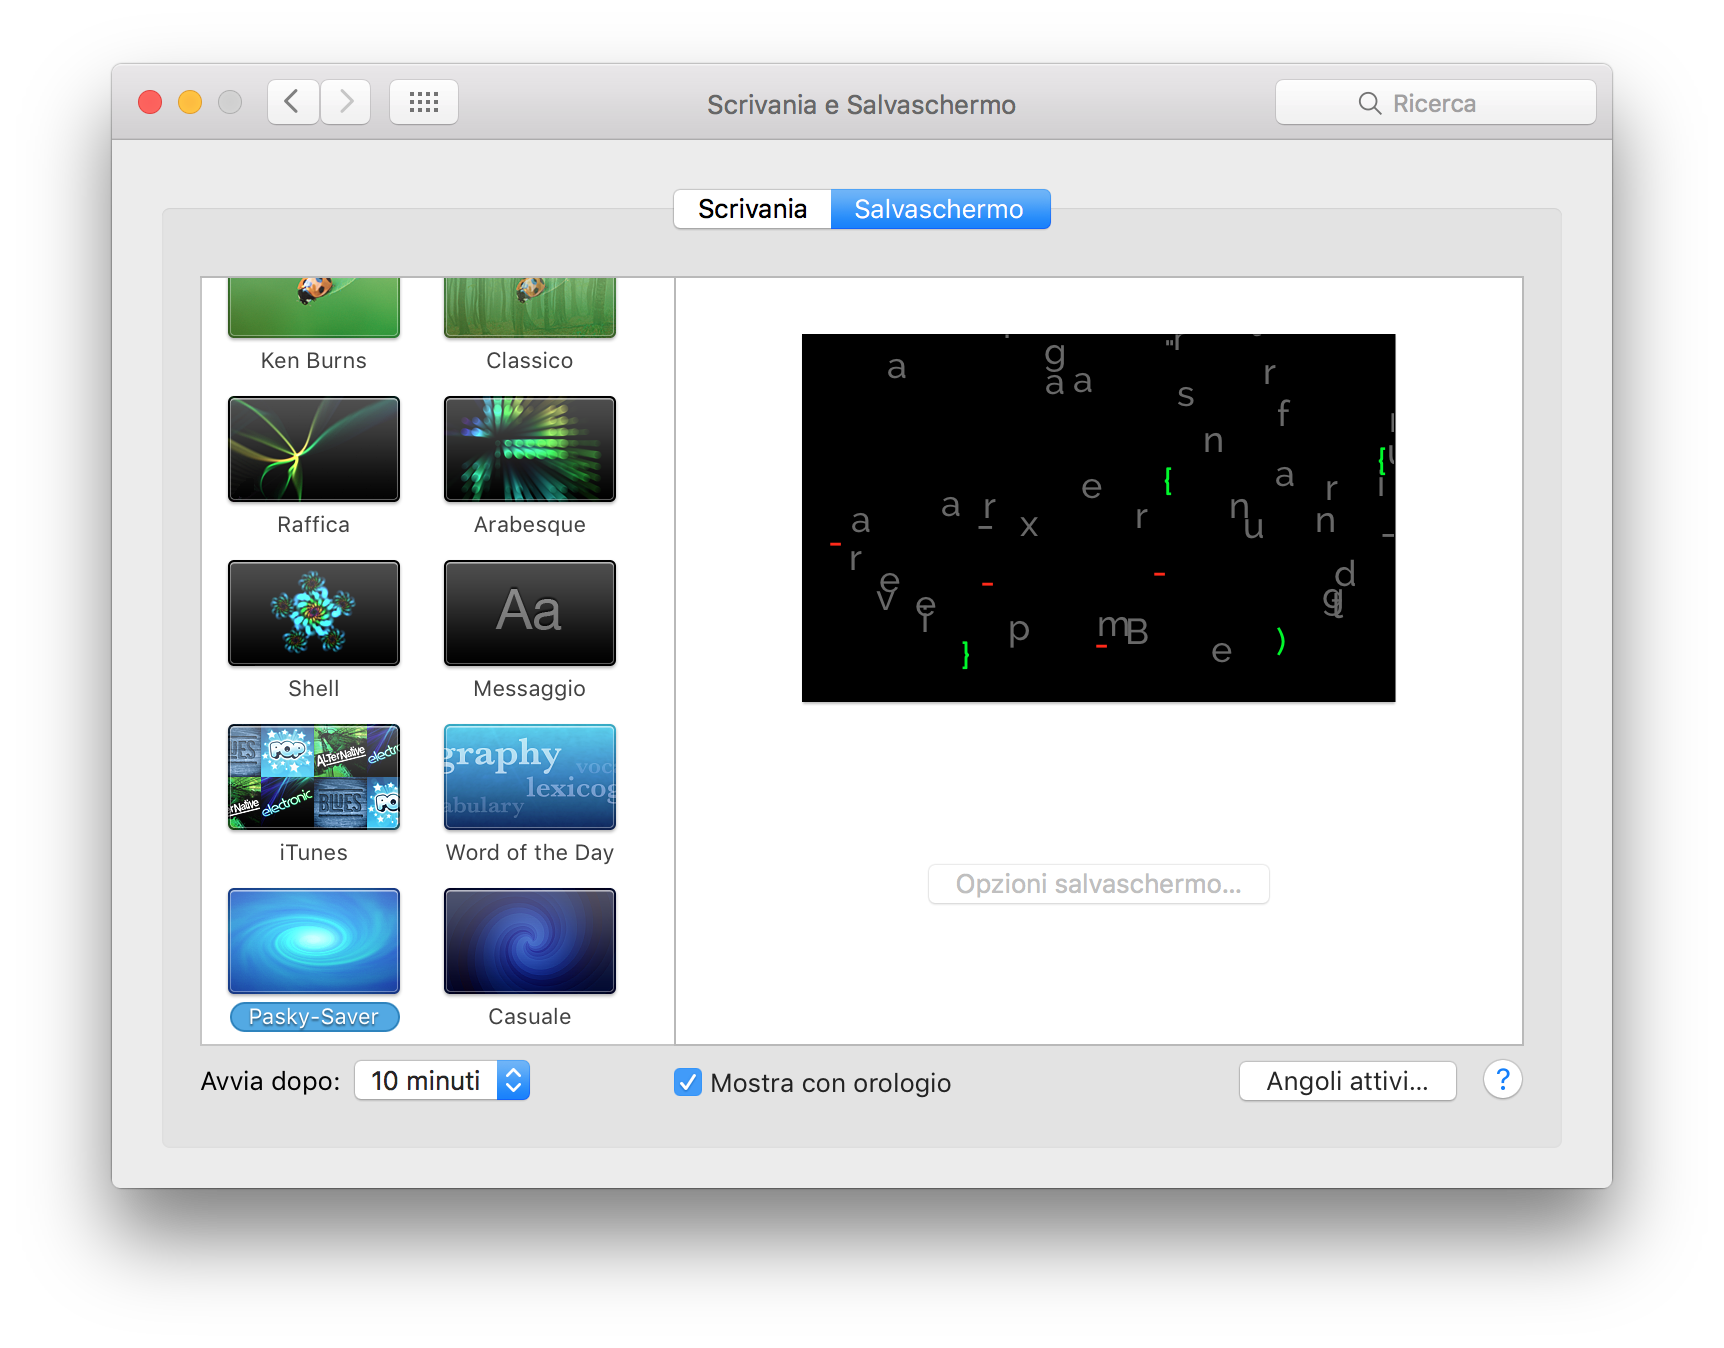Switch to the Scrivania tab
The height and width of the screenshot is (1348, 1724).
point(752,209)
